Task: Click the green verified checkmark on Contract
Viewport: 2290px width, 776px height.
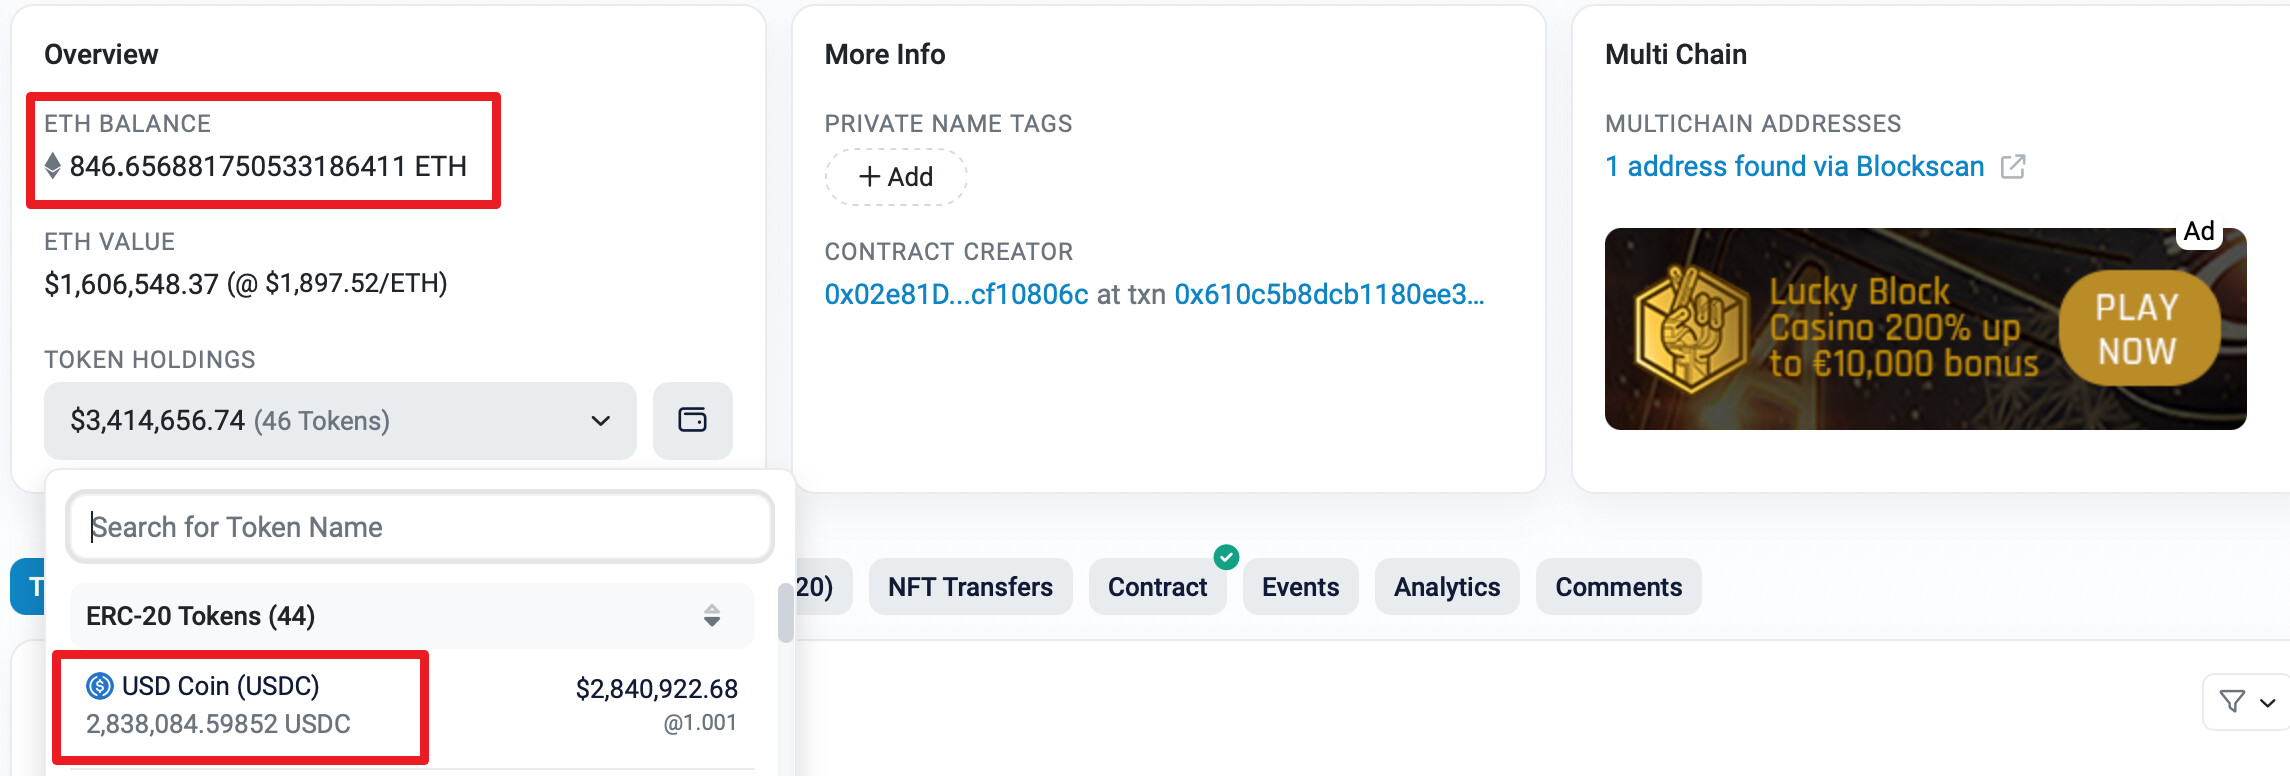Action: coord(1226,557)
